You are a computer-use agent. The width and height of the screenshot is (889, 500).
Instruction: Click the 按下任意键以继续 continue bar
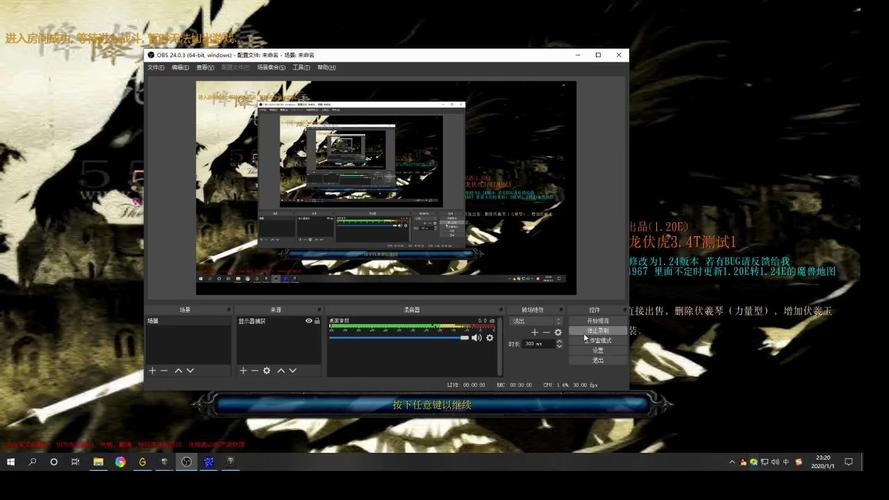point(432,405)
